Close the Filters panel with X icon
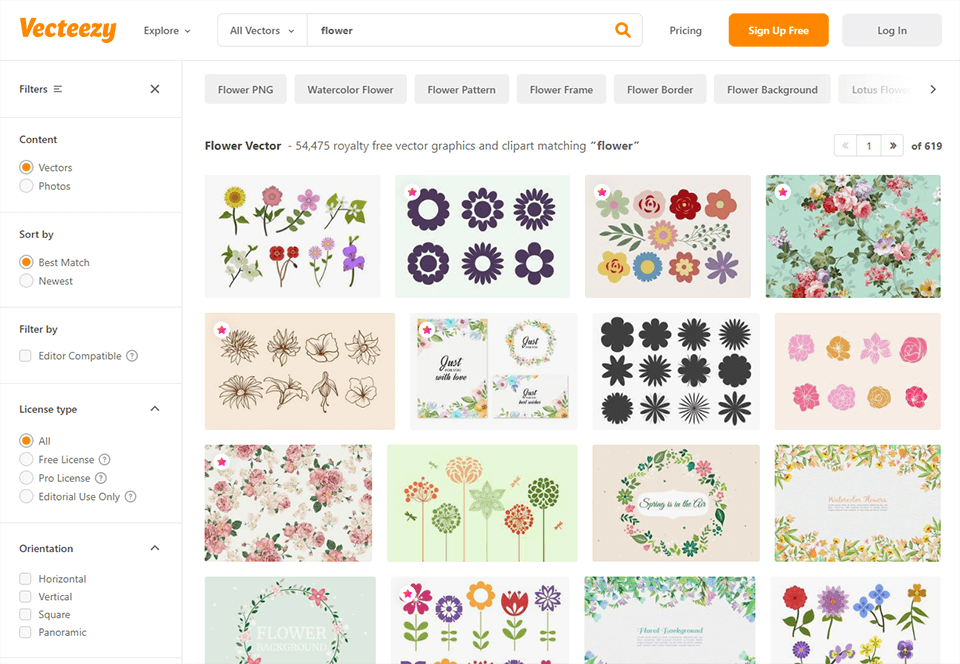Image resolution: width=960 pixels, height=664 pixels. (x=155, y=89)
